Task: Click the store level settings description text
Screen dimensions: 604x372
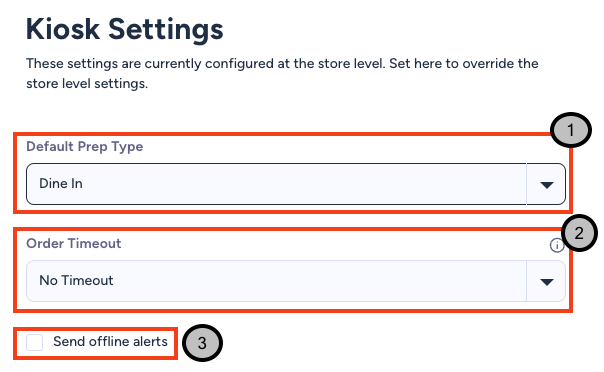Action: (x=282, y=73)
